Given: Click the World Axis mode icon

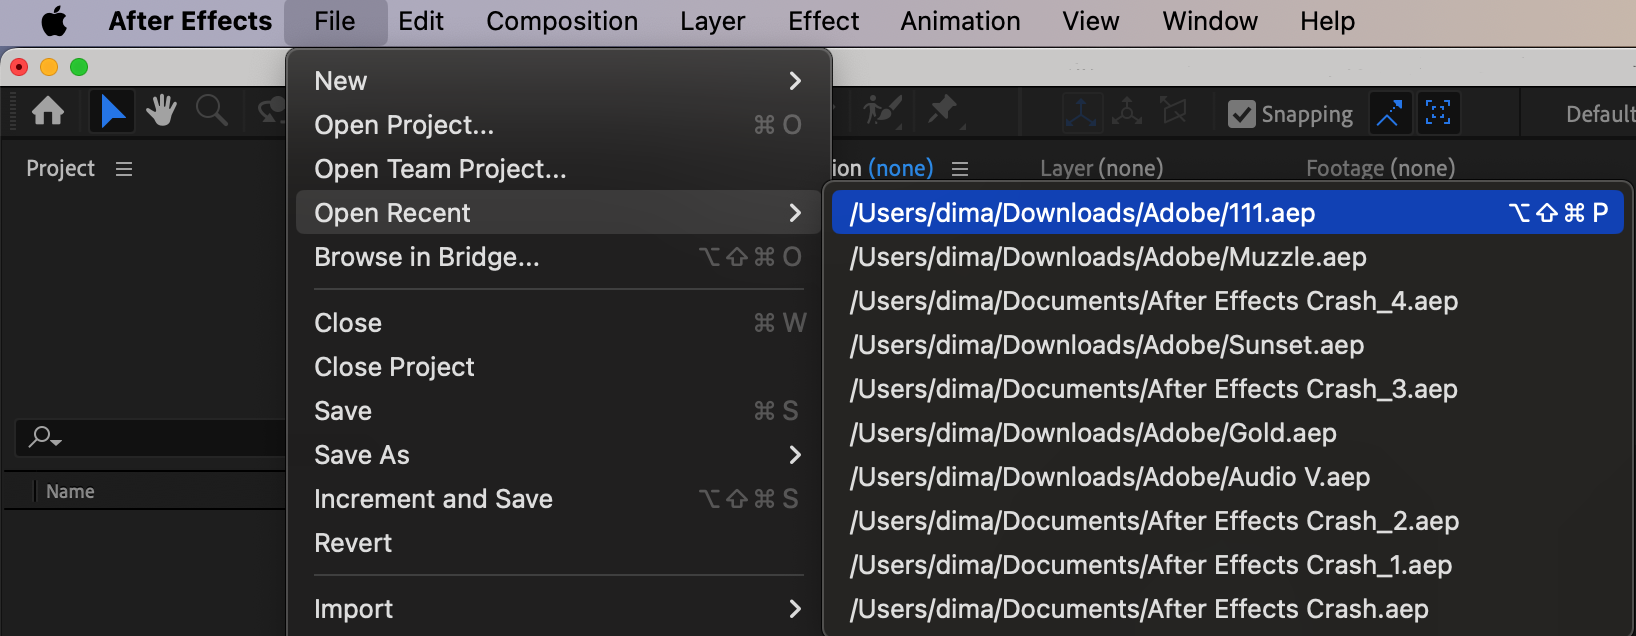Looking at the screenshot, I should (1127, 112).
